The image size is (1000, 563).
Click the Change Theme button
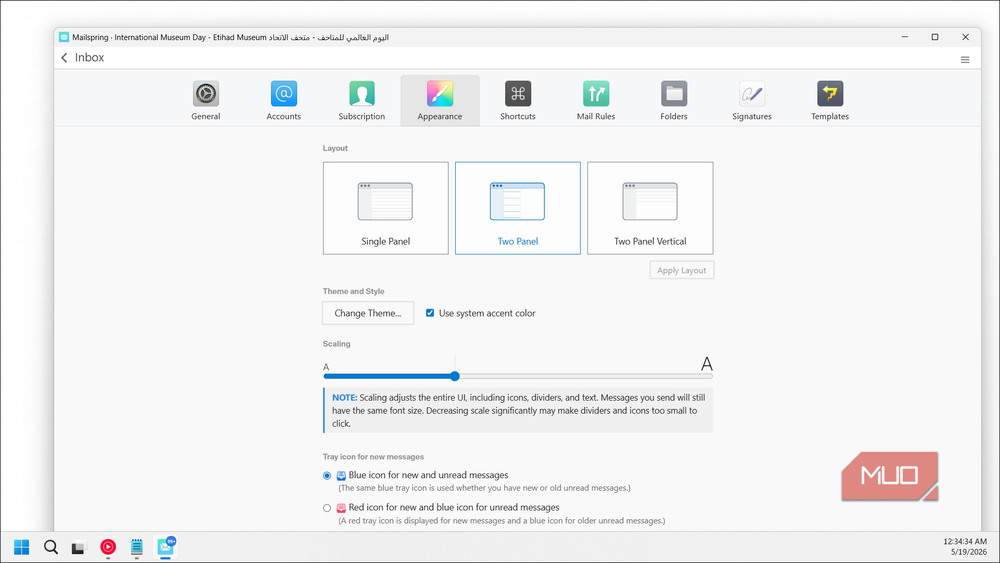click(x=368, y=313)
